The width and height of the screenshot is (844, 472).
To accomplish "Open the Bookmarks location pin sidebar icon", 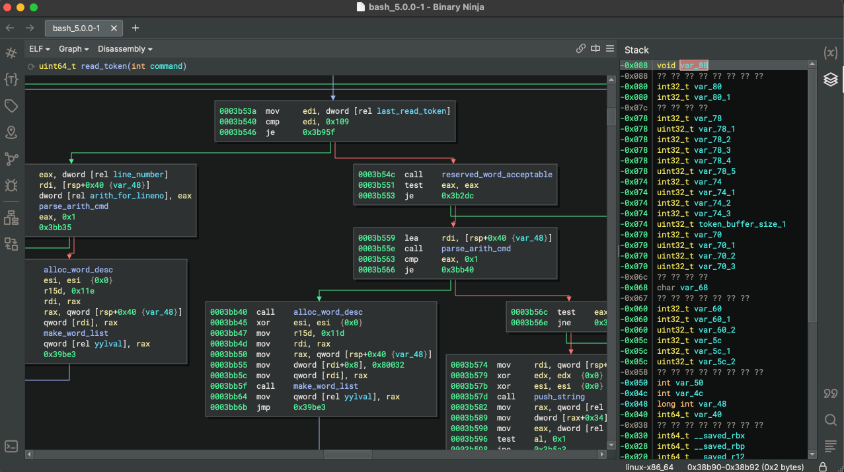I will [11, 132].
